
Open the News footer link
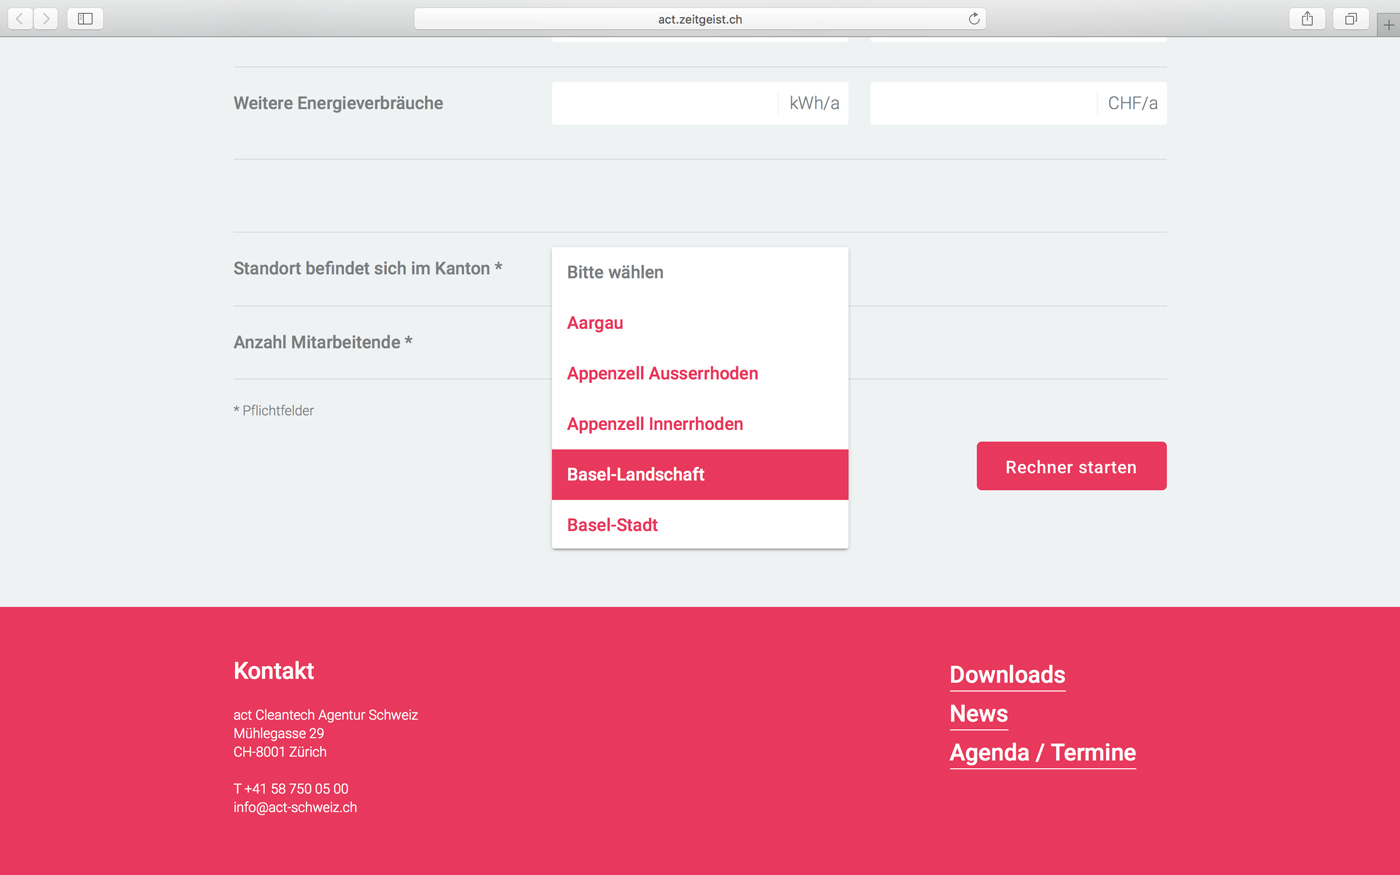(x=978, y=714)
